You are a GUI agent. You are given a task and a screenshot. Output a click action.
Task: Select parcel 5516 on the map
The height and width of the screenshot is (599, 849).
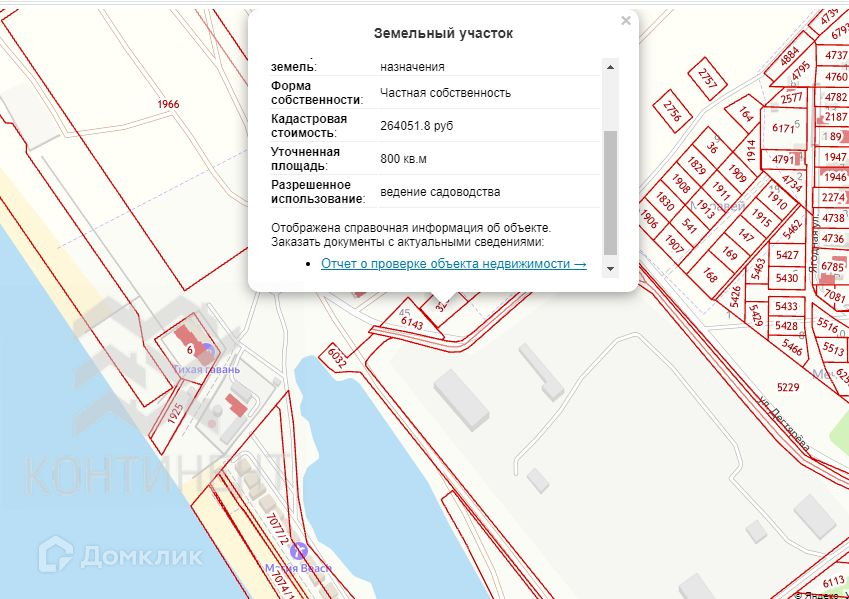[x=827, y=324]
